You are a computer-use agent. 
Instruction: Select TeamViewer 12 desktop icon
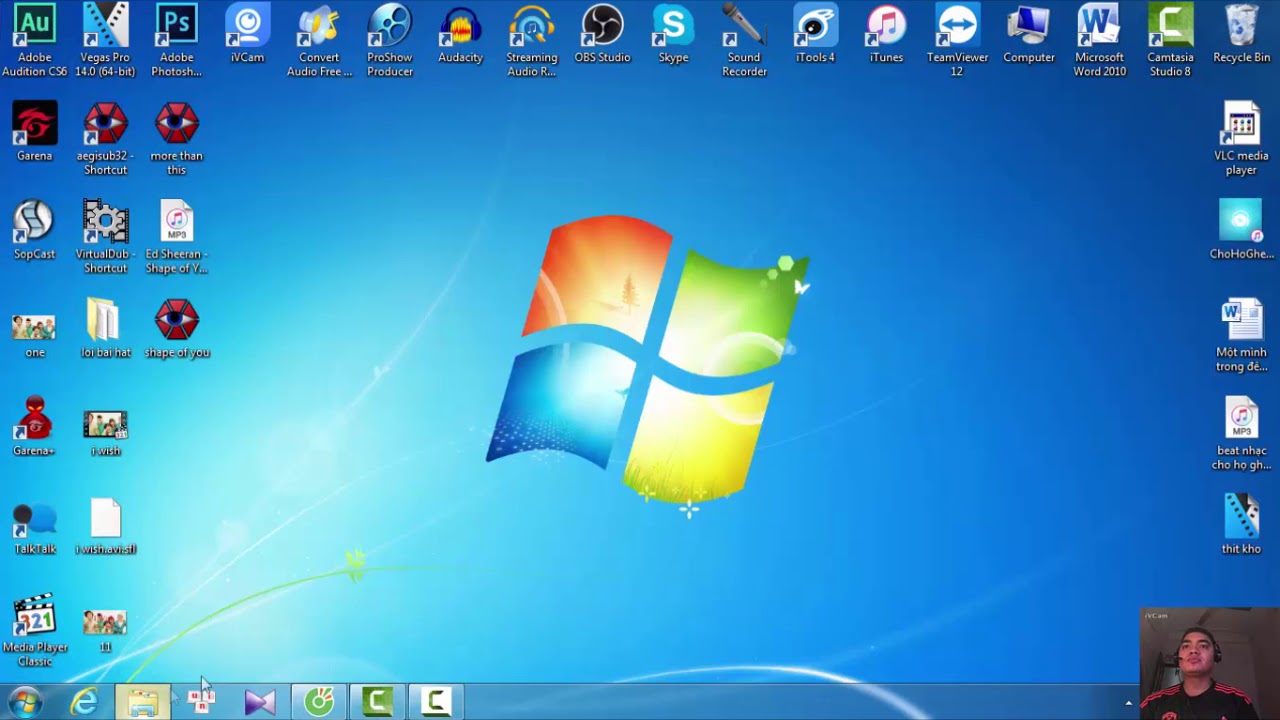pyautogui.click(x=957, y=40)
